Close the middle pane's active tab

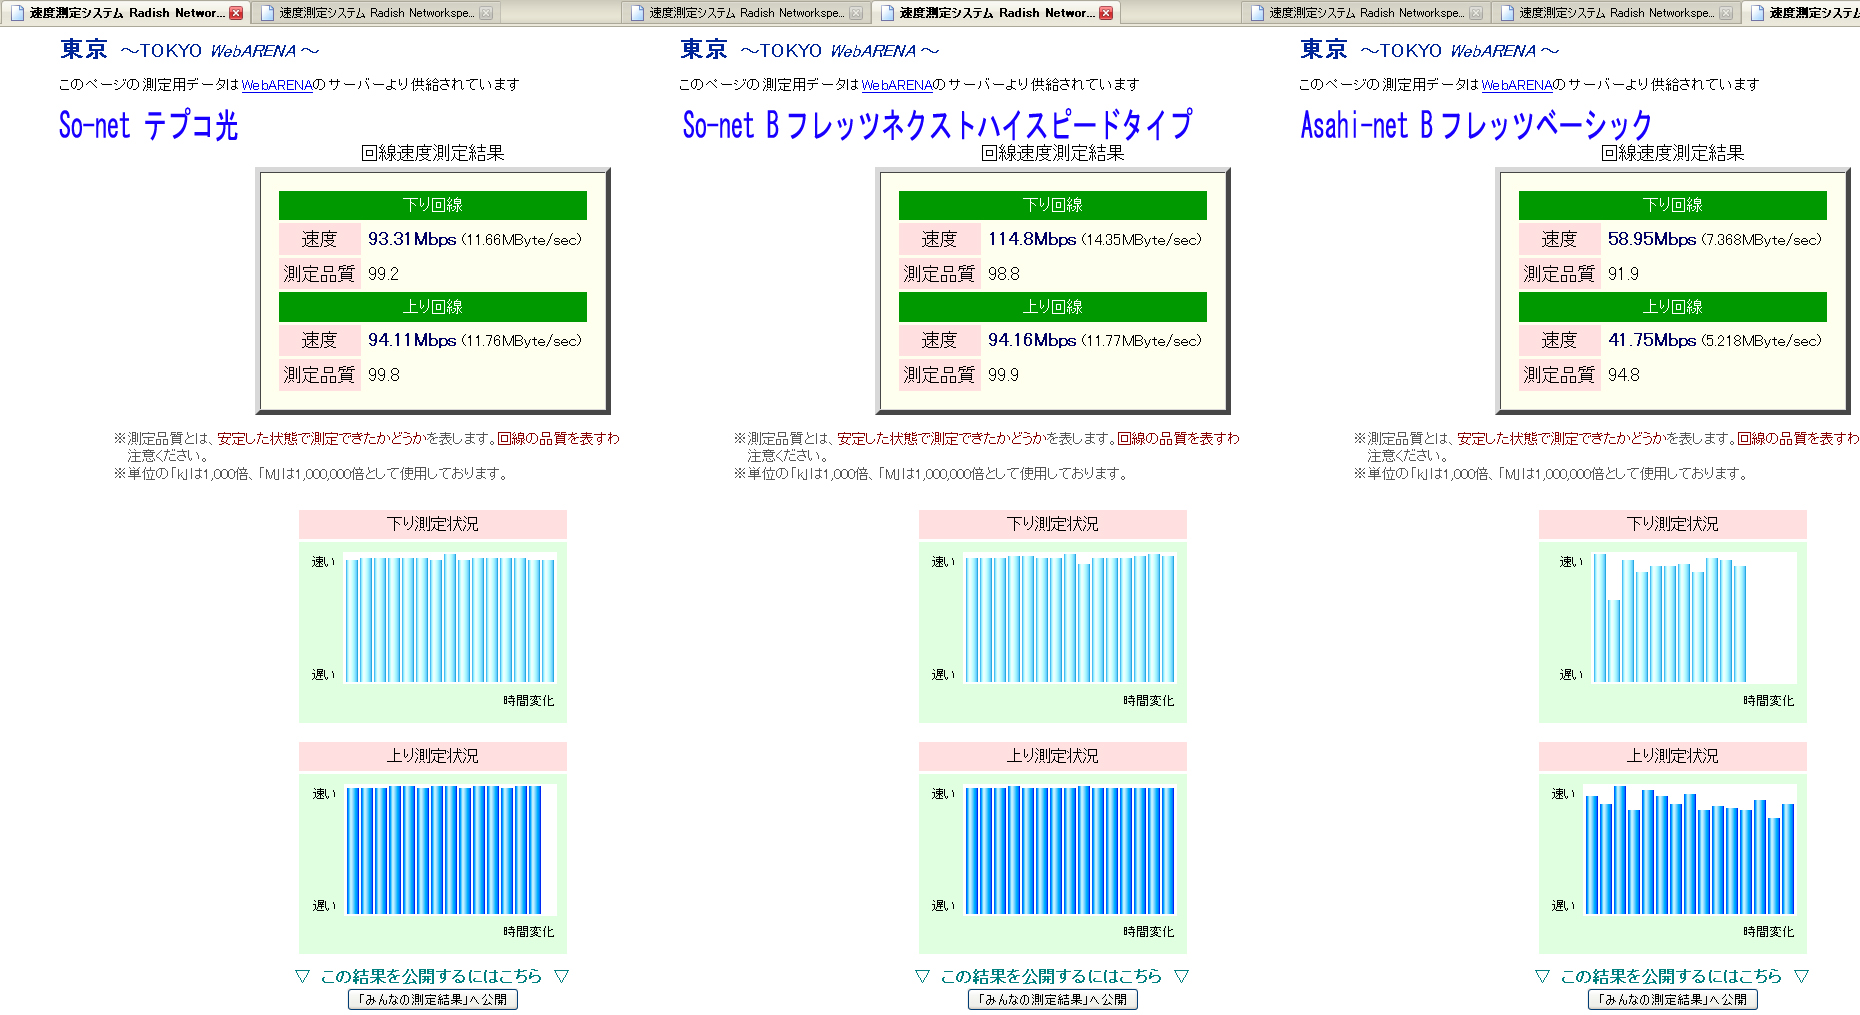click(x=1106, y=13)
